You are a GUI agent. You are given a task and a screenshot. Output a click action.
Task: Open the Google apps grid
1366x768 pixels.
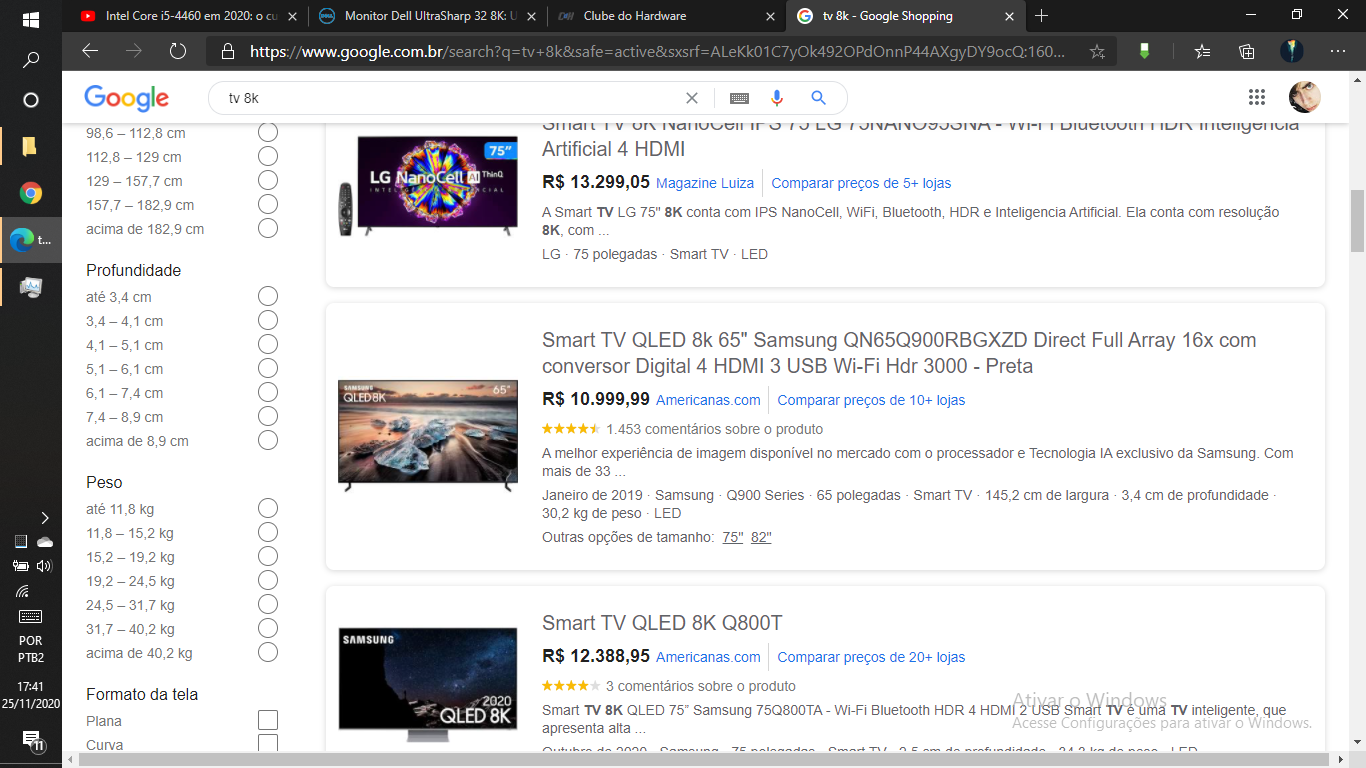pyautogui.click(x=1257, y=97)
